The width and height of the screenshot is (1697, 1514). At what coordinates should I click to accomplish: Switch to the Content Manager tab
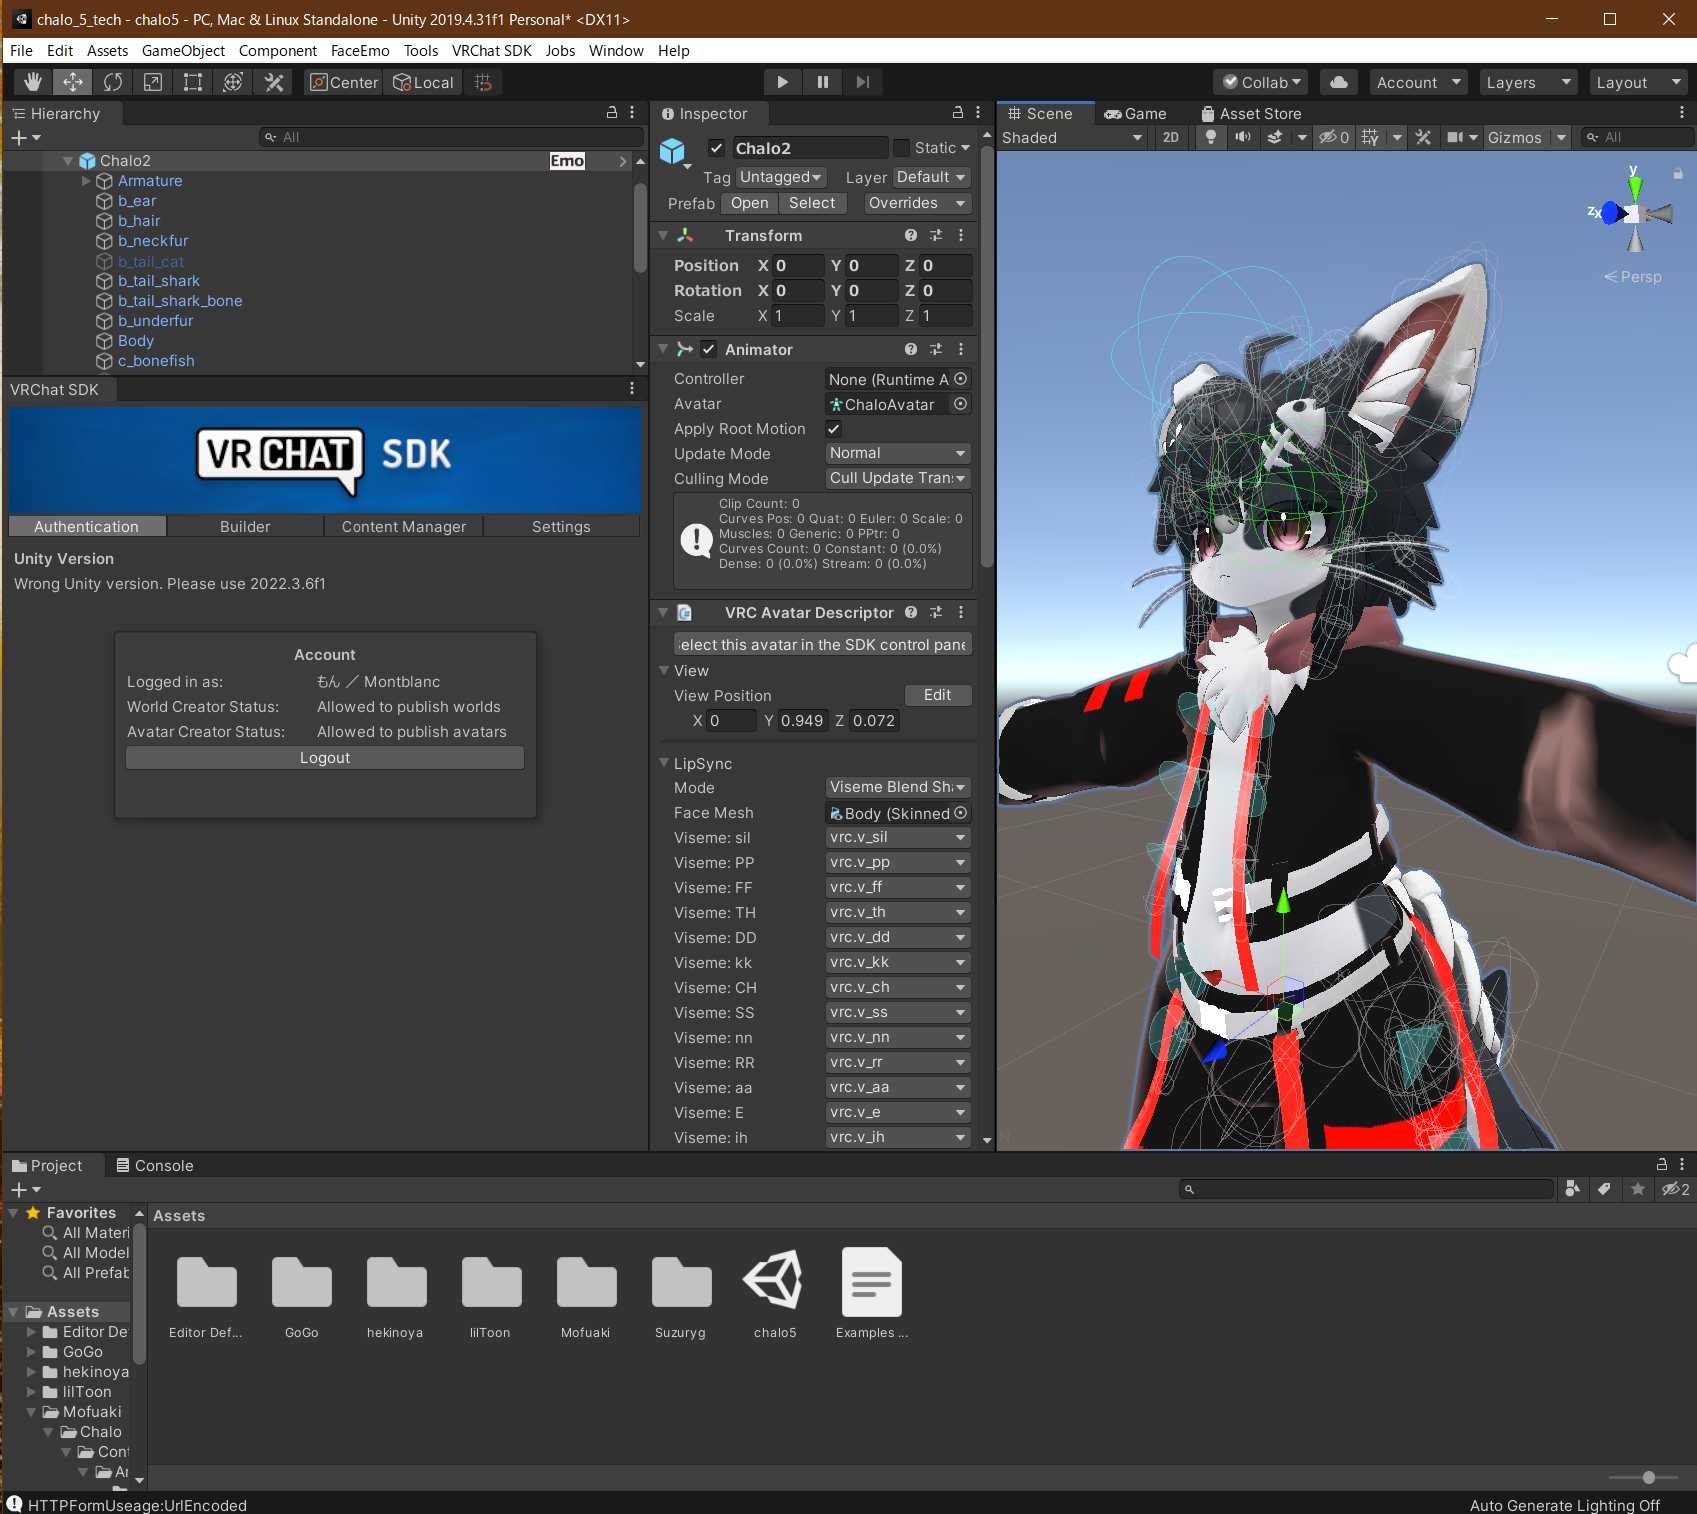(404, 527)
